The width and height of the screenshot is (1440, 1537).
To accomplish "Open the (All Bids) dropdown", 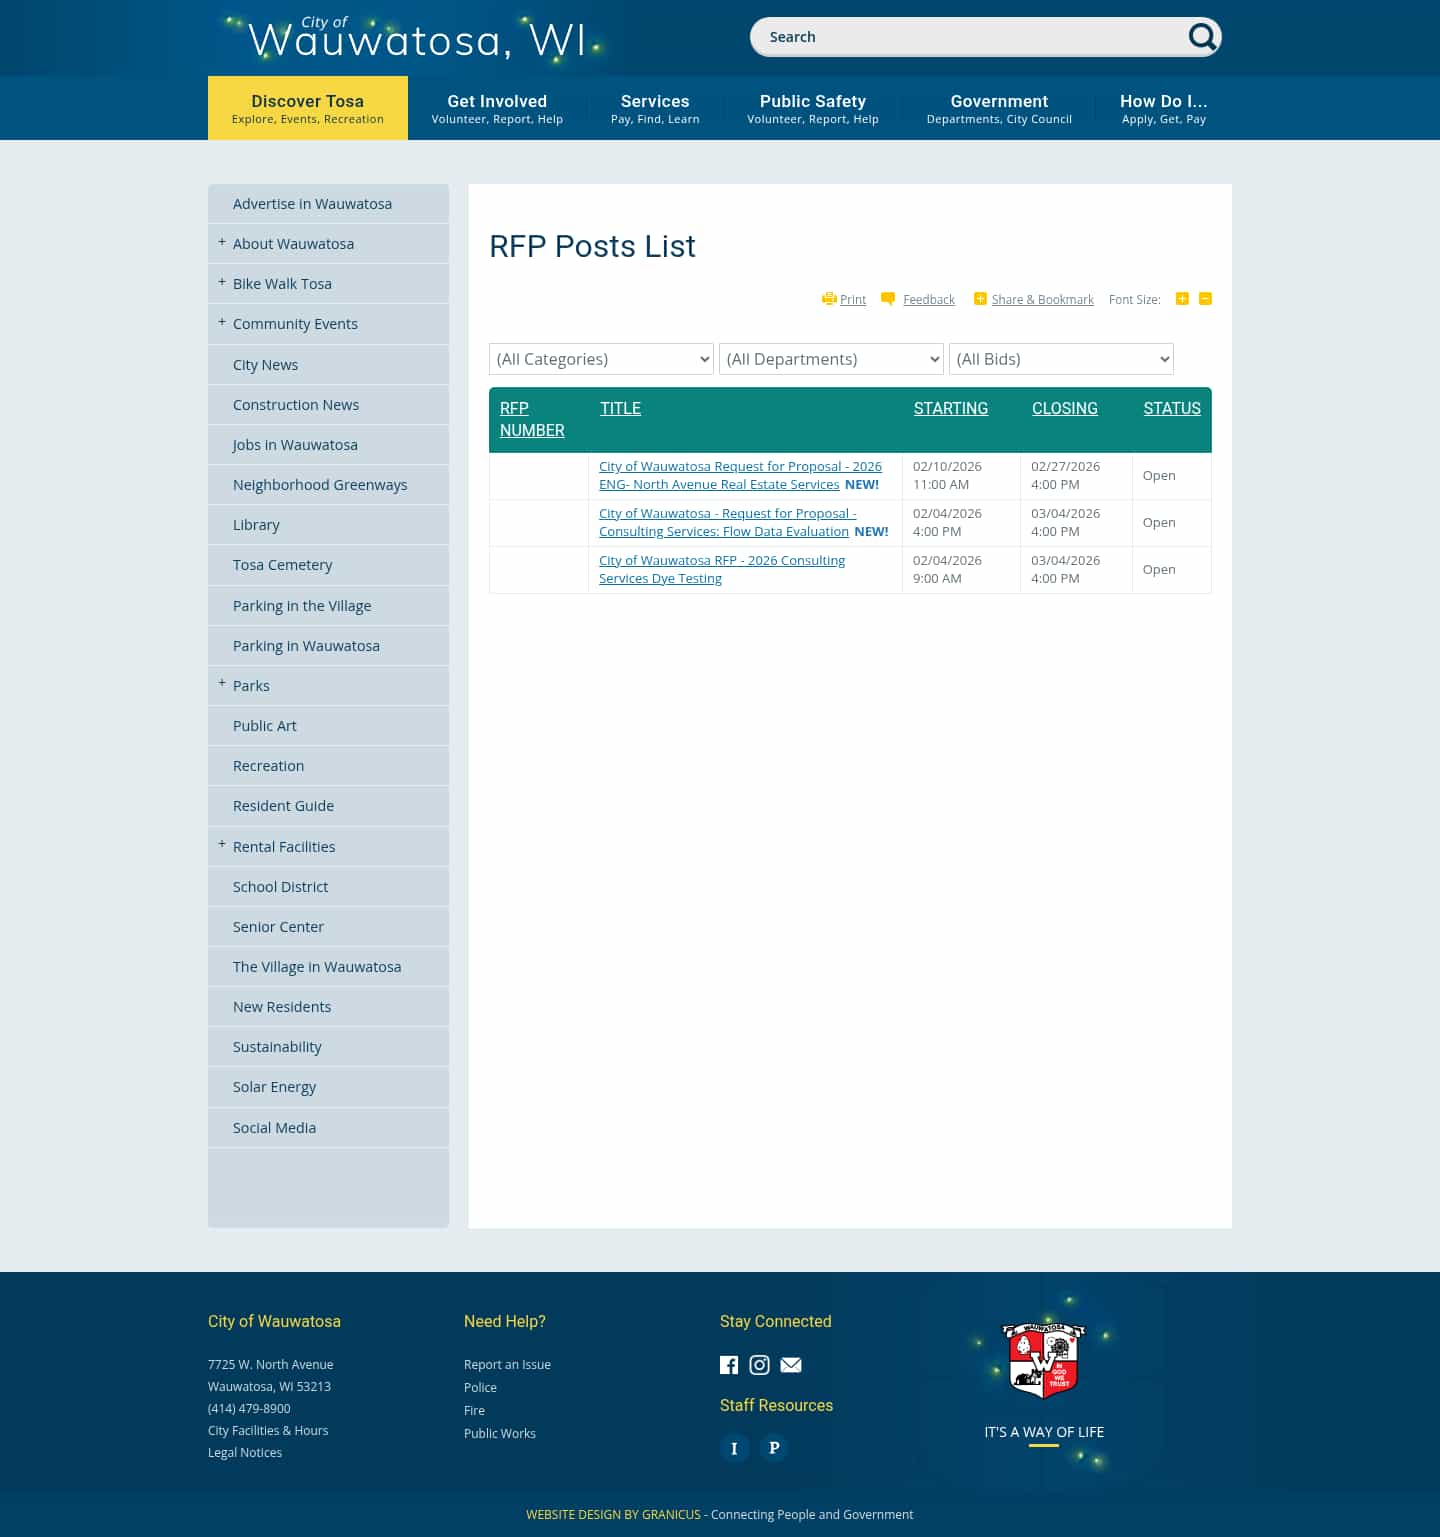I will pos(1061,359).
